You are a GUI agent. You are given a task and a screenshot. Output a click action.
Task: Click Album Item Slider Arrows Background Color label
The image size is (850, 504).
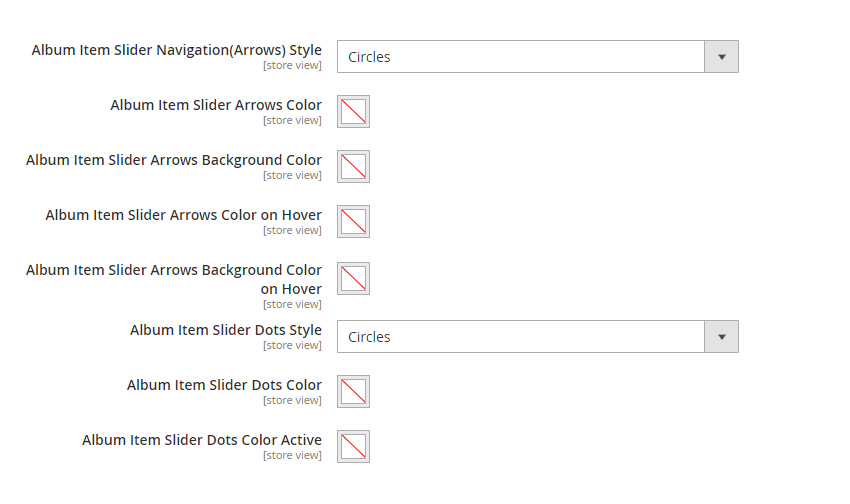tap(174, 160)
